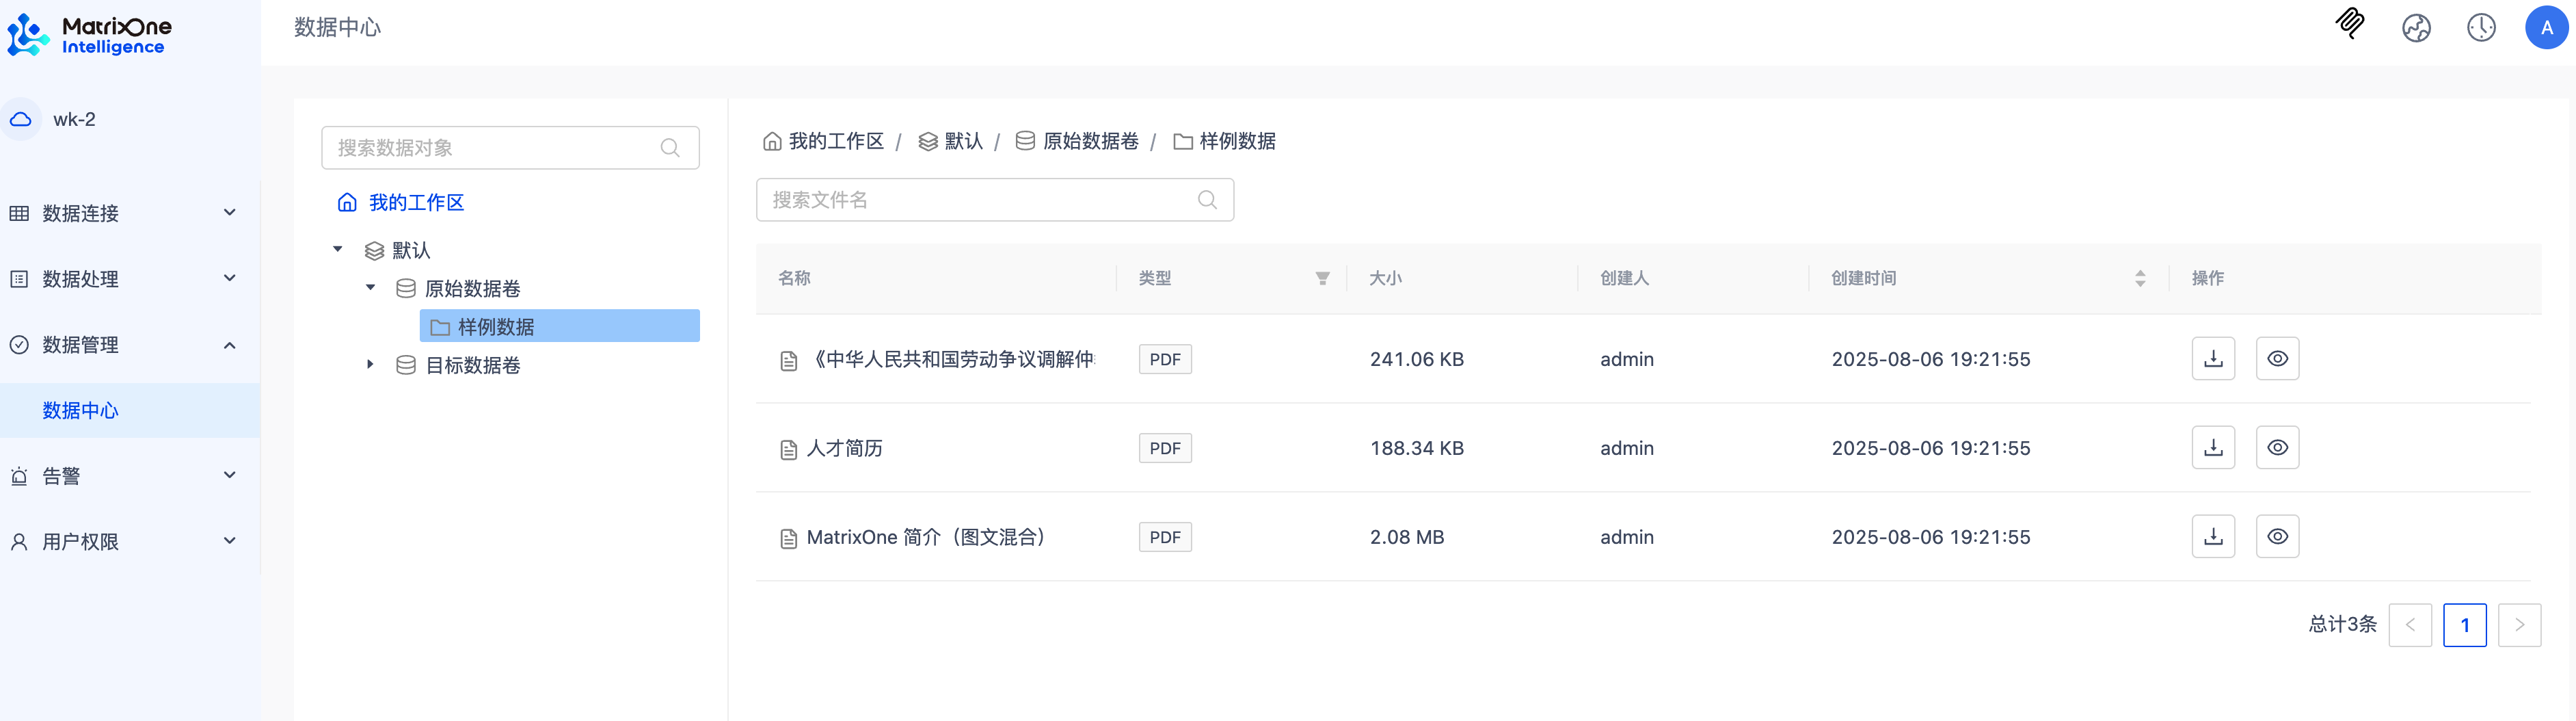Download the MatrixOne 简介 file
This screenshot has width=2576, height=721.
[2212, 537]
